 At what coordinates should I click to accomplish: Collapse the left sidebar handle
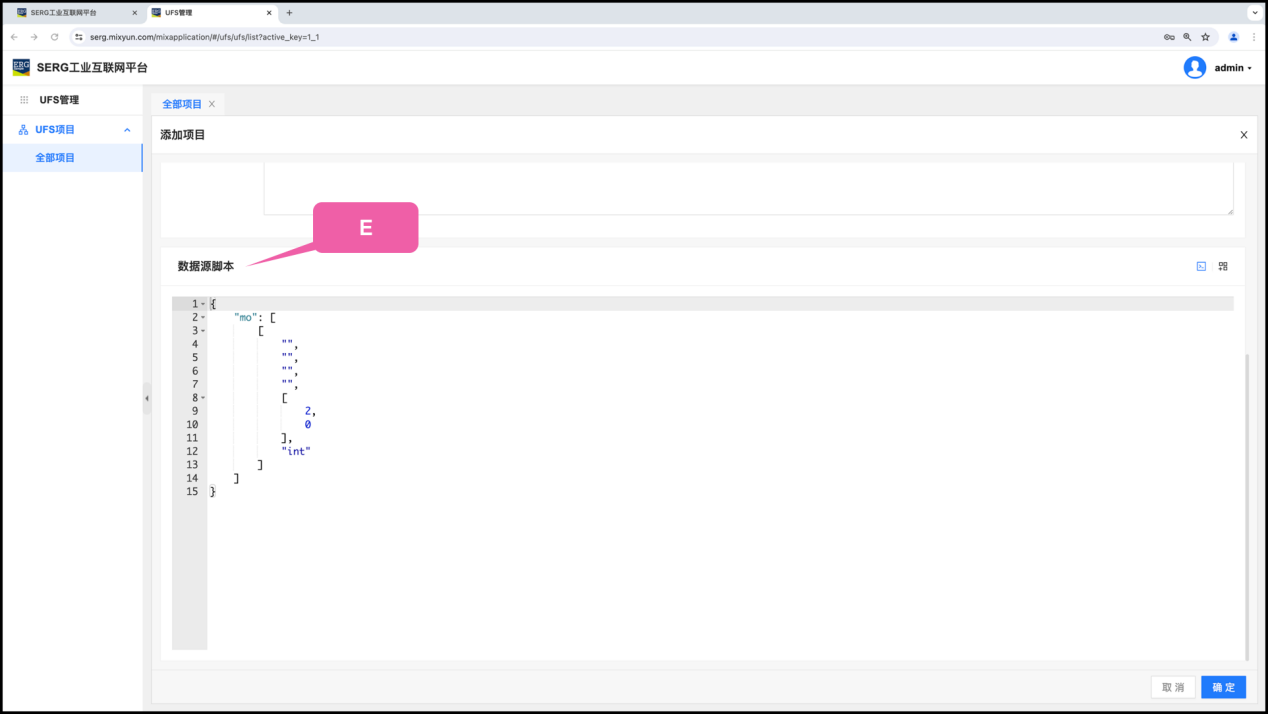coord(147,398)
